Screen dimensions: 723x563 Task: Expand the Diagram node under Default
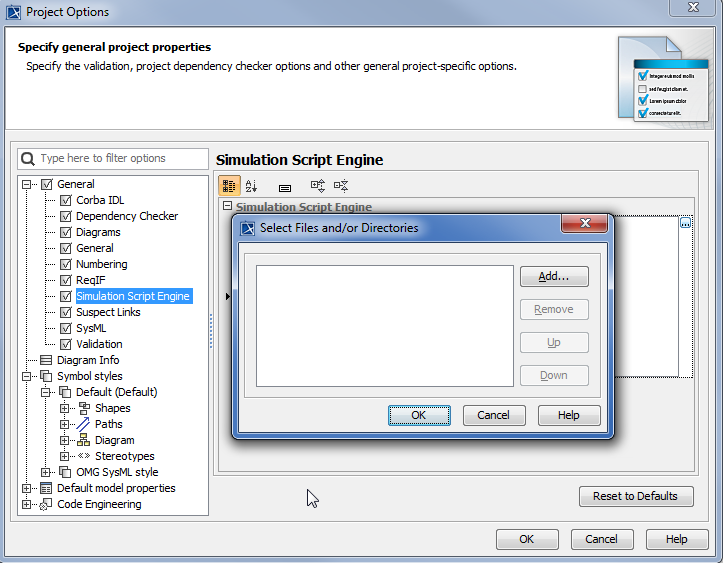[x=64, y=440]
